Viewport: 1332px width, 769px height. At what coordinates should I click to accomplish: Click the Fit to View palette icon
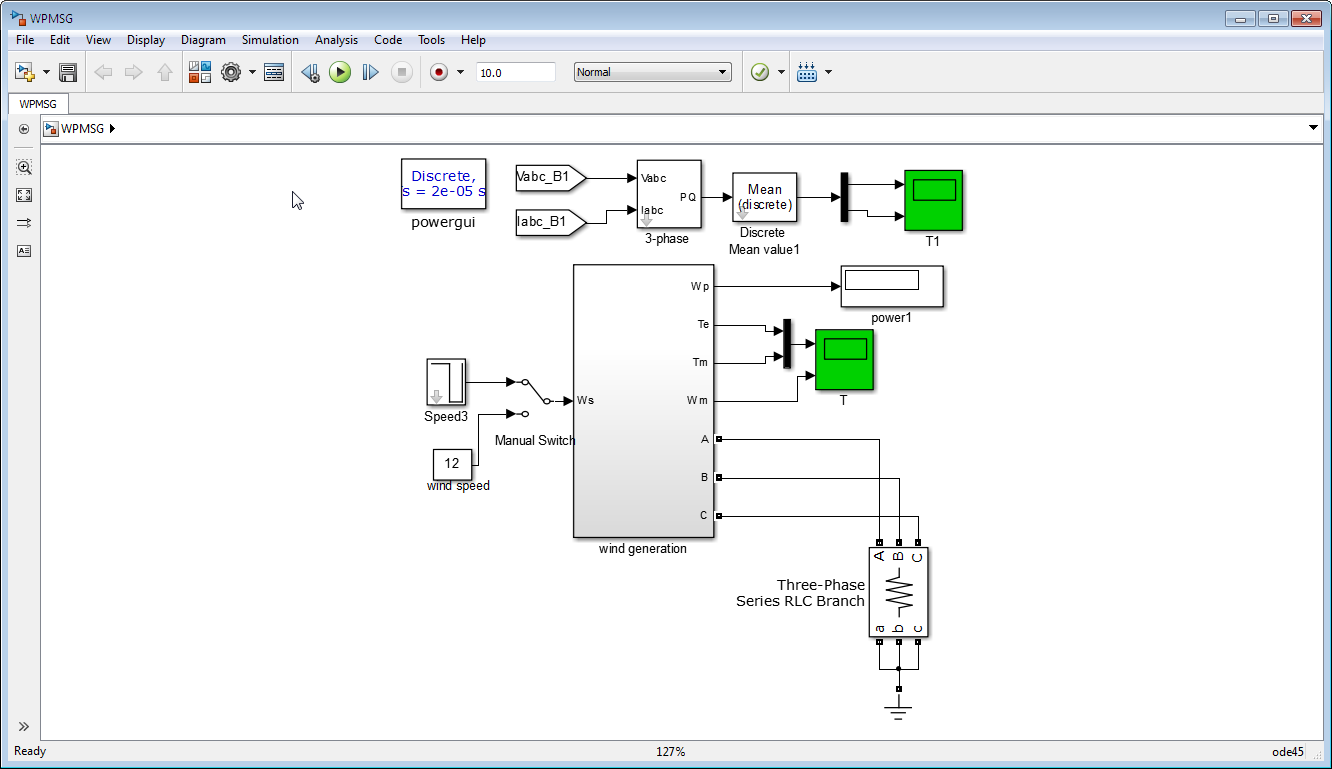[24, 195]
